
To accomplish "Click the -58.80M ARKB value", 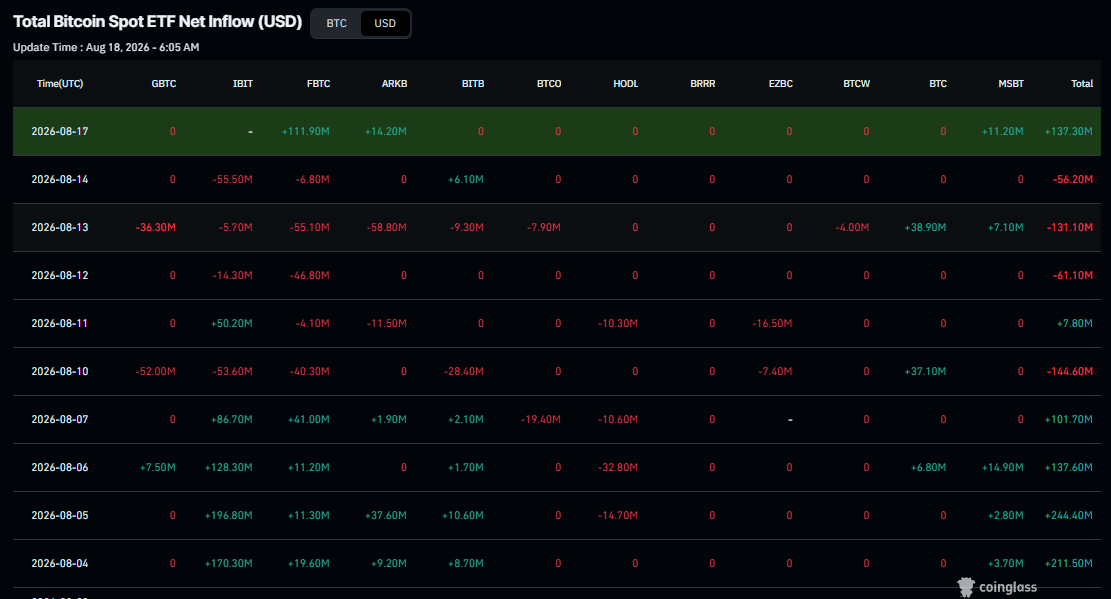I will pyautogui.click(x=387, y=228).
